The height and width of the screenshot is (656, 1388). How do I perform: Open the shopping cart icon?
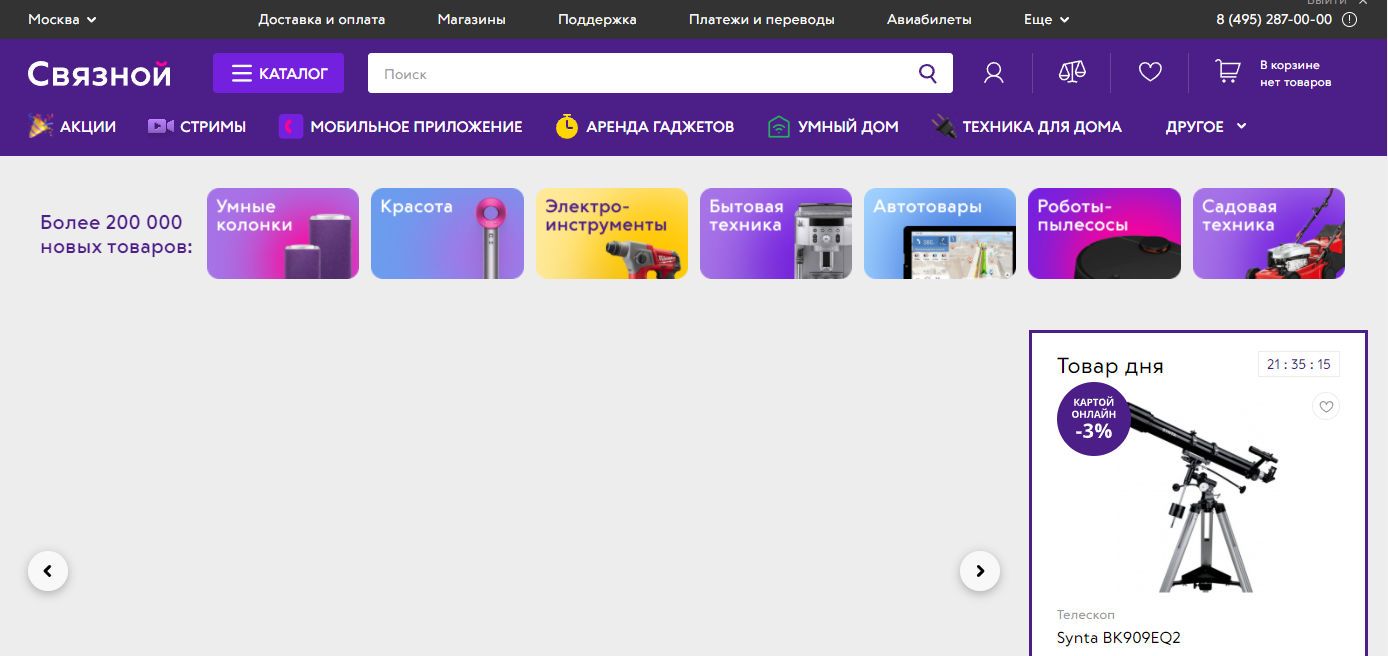point(1227,72)
